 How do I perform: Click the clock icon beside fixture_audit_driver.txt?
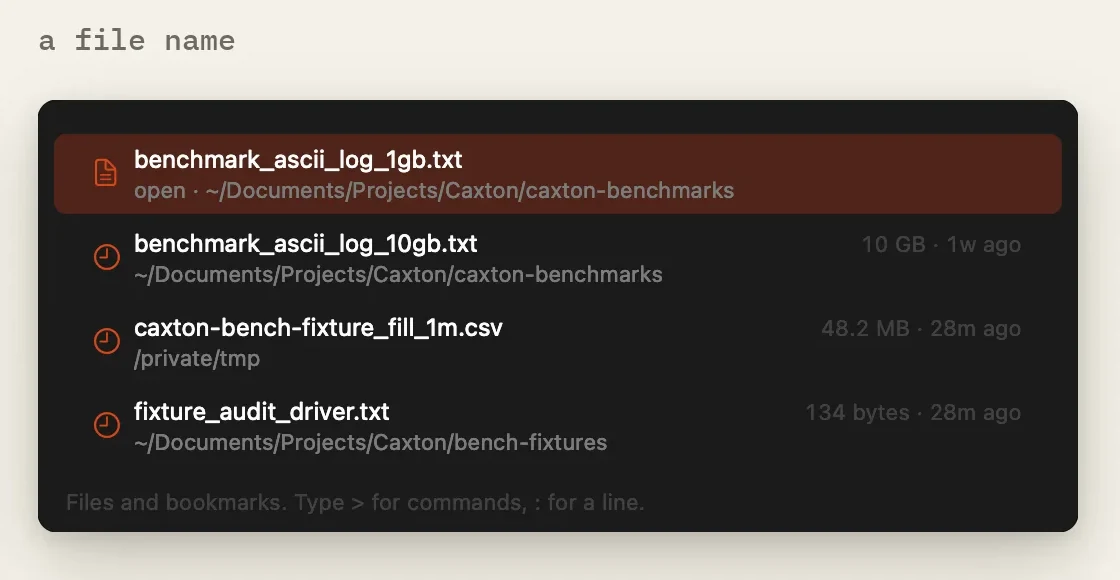click(x=106, y=425)
